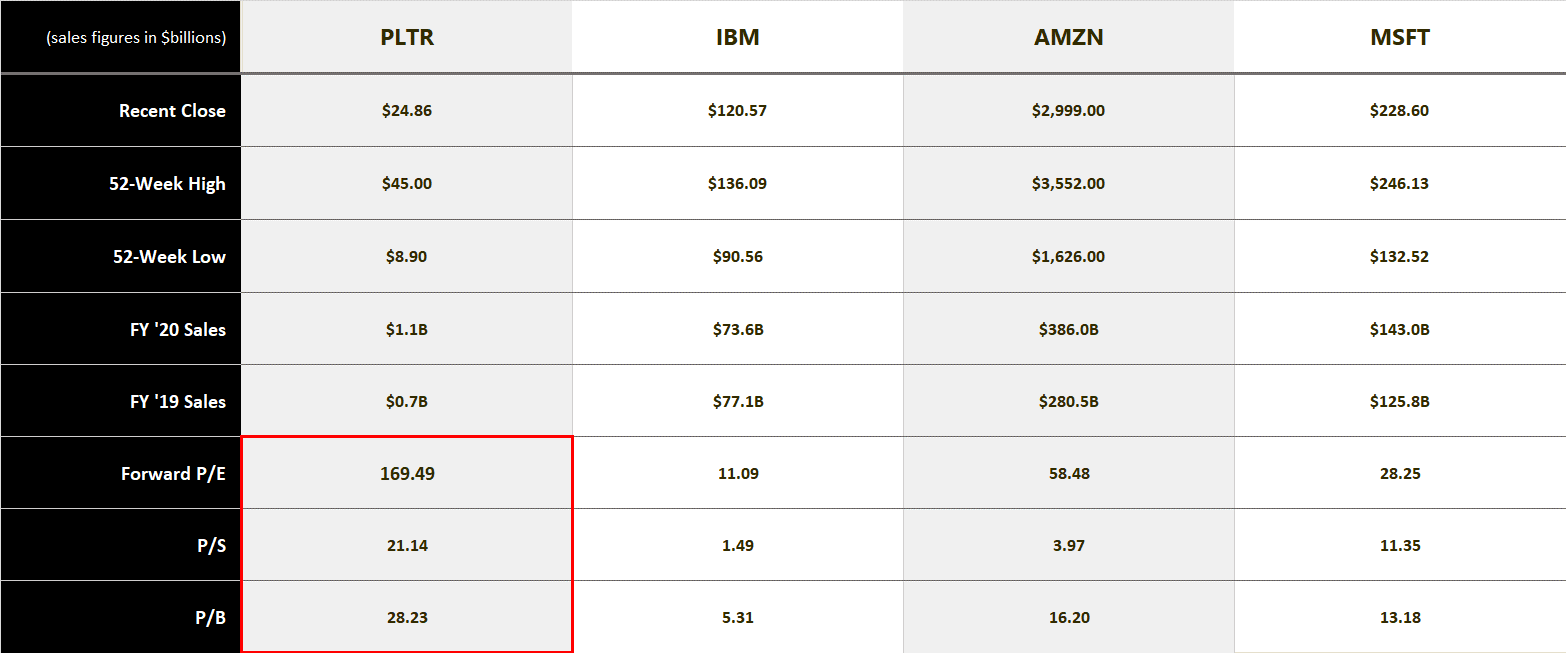Click the Recent Close row label

click(172, 111)
